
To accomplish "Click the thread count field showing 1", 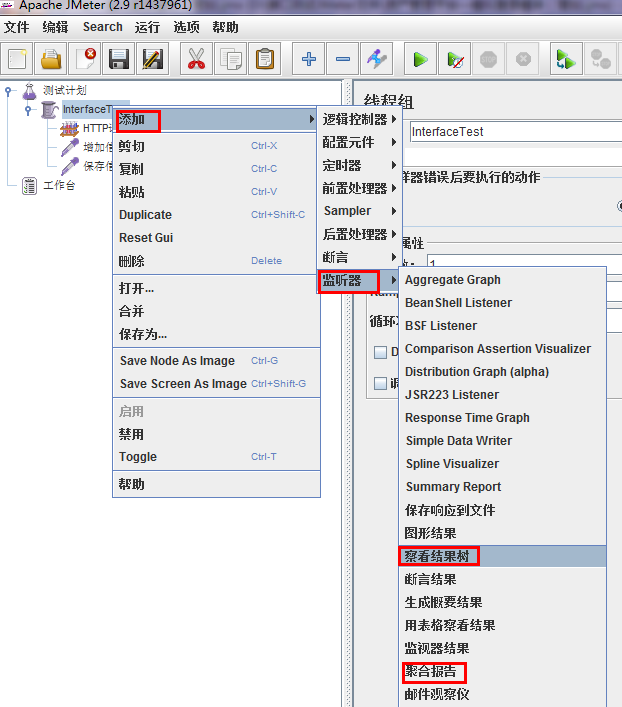I will coord(524,261).
